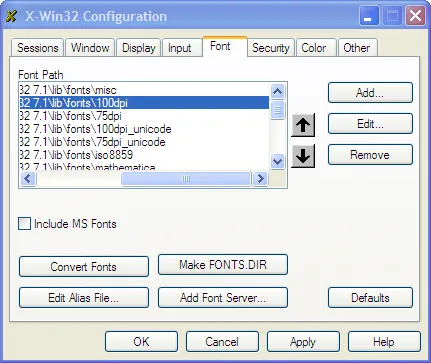Screen dimensions: 431x363
Task: Open the Other tab
Action: coord(357,48)
